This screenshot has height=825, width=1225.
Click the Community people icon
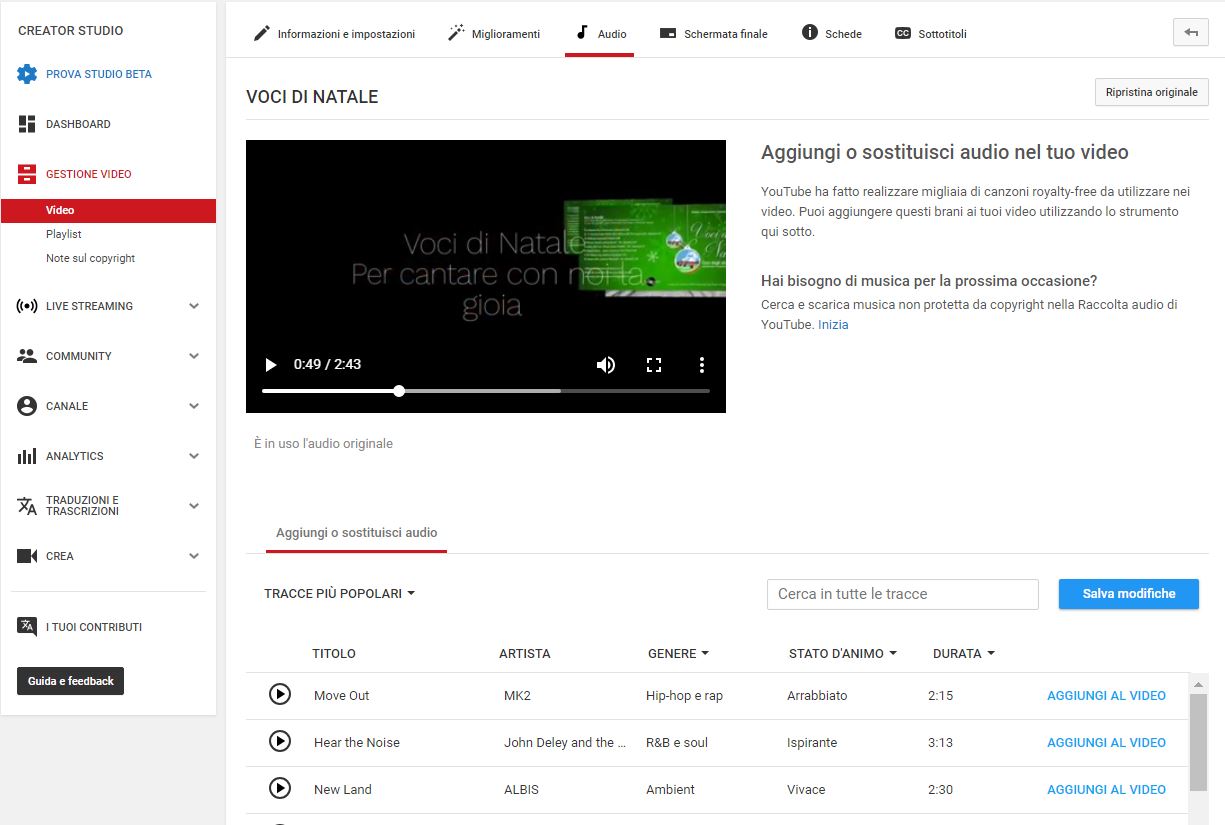pyautogui.click(x=27, y=356)
